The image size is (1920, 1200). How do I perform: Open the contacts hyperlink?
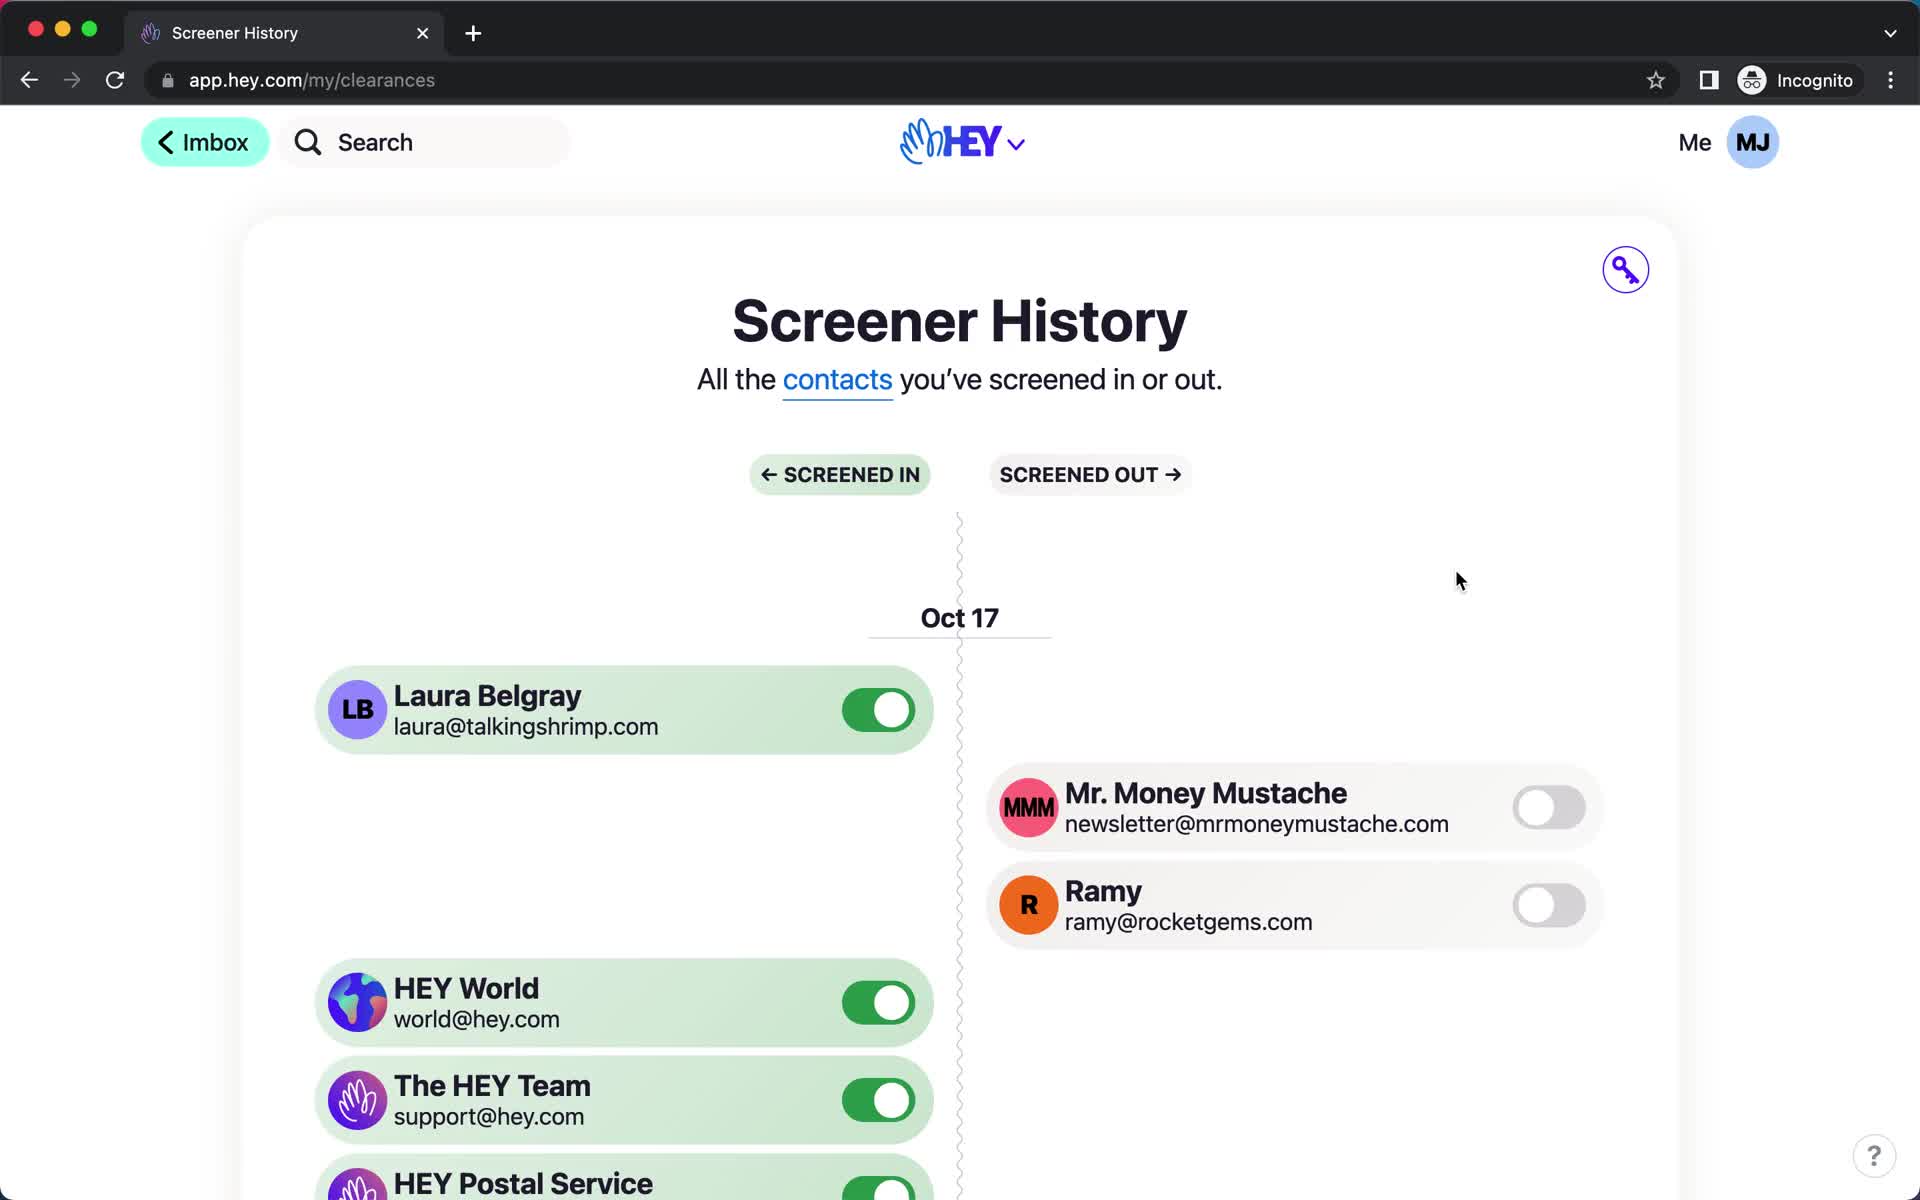pyautogui.click(x=836, y=377)
